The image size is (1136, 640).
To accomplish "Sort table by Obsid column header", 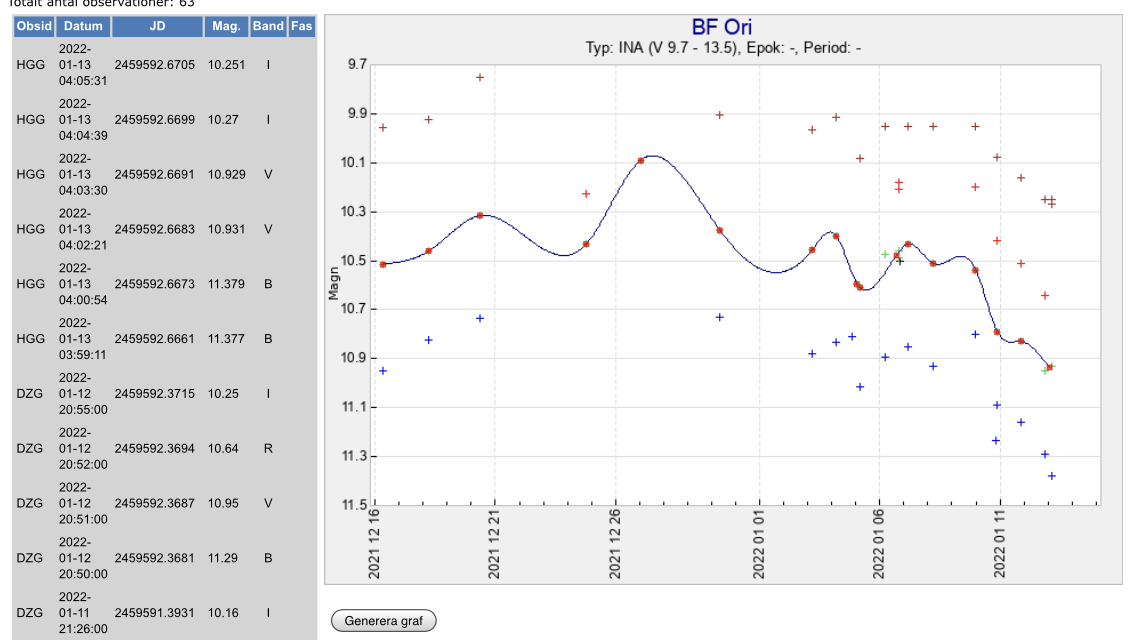I will (x=34, y=27).
